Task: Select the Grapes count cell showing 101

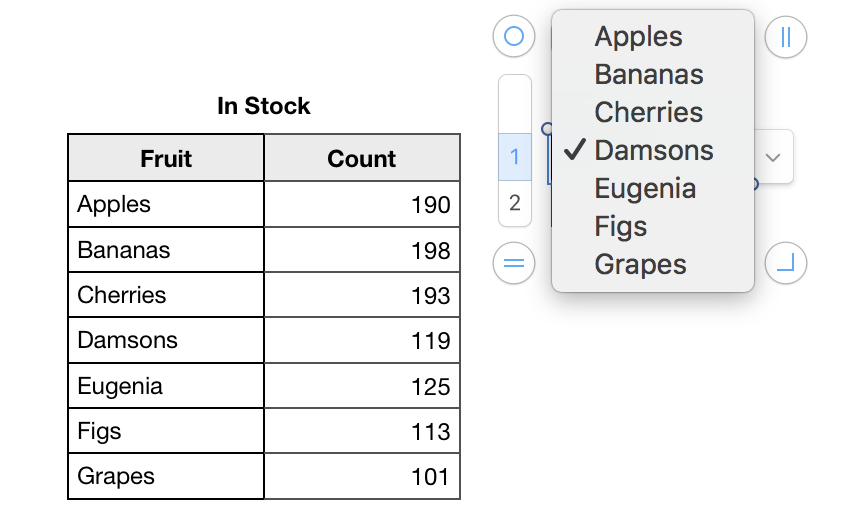Action: click(x=362, y=477)
